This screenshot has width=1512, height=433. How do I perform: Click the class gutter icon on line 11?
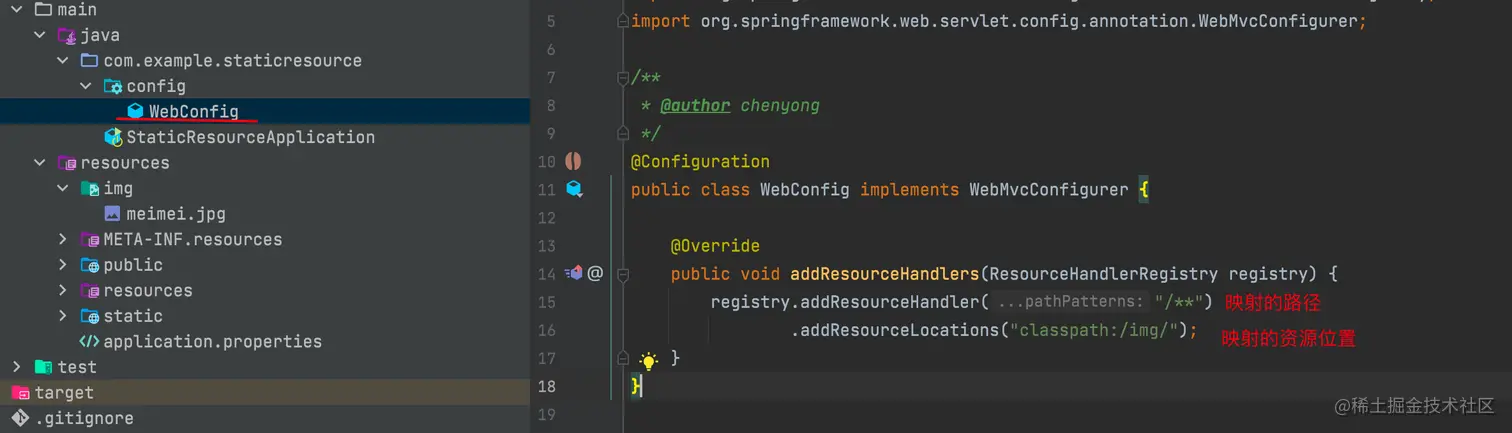click(573, 189)
